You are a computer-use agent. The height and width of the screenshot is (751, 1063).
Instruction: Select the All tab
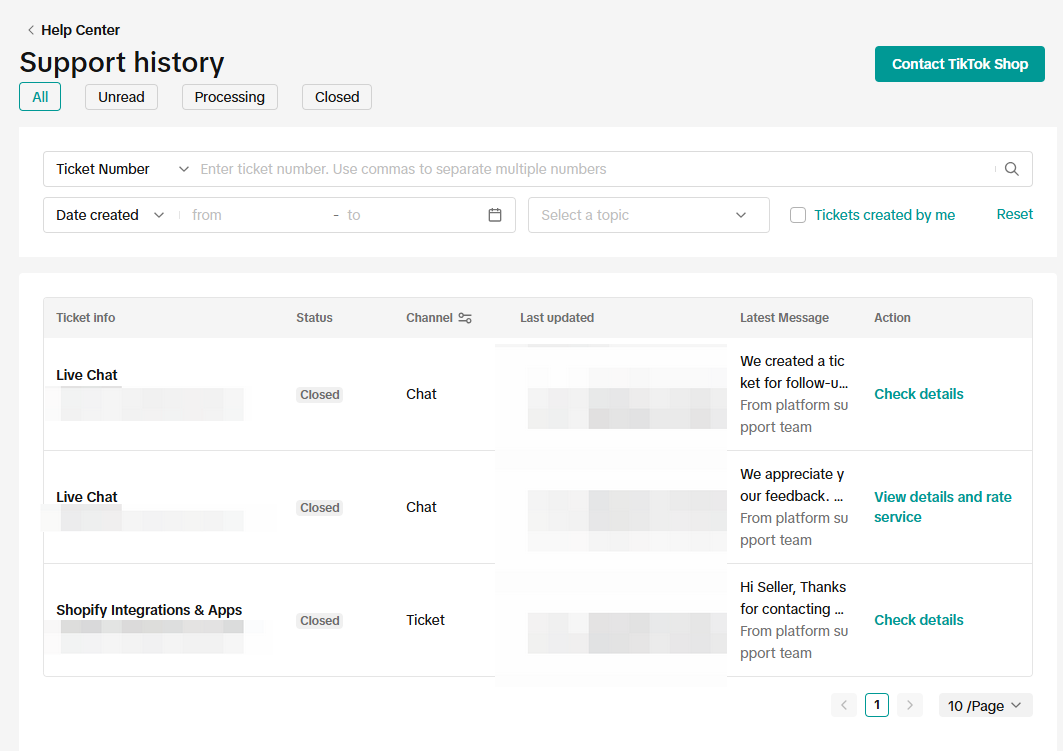[x=40, y=97]
